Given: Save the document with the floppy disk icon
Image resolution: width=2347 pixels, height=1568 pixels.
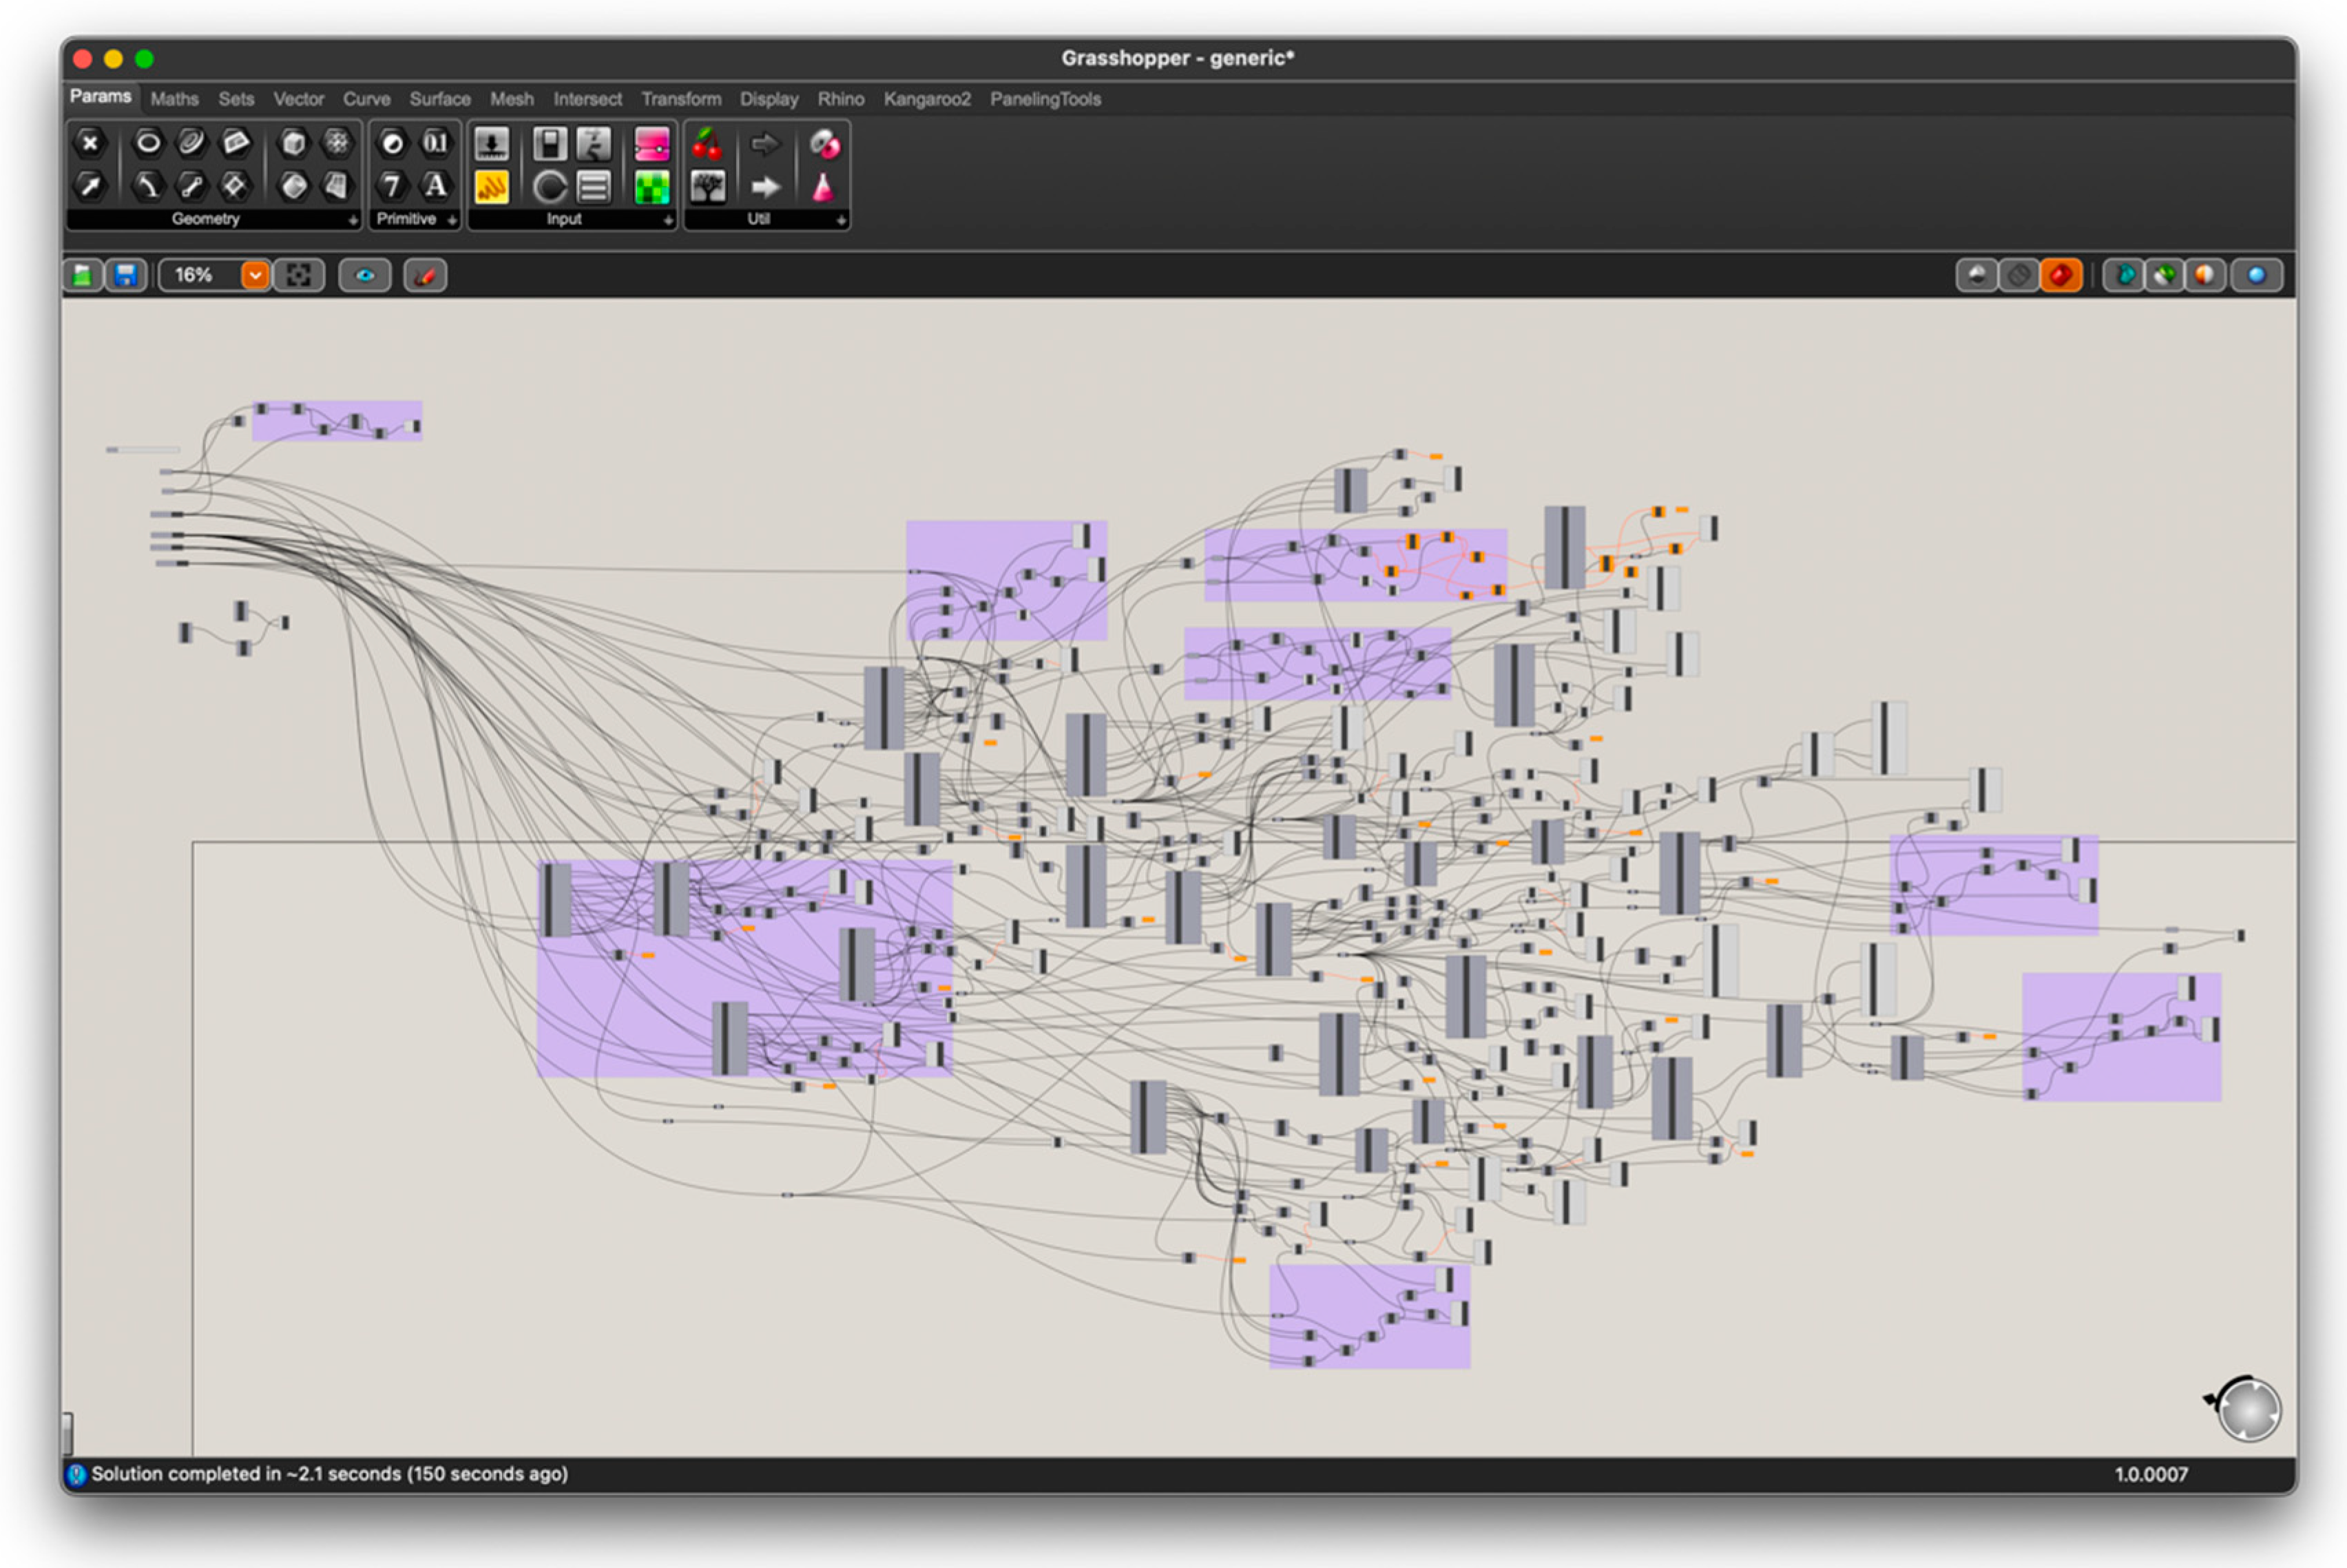Looking at the screenshot, I should [126, 275].
